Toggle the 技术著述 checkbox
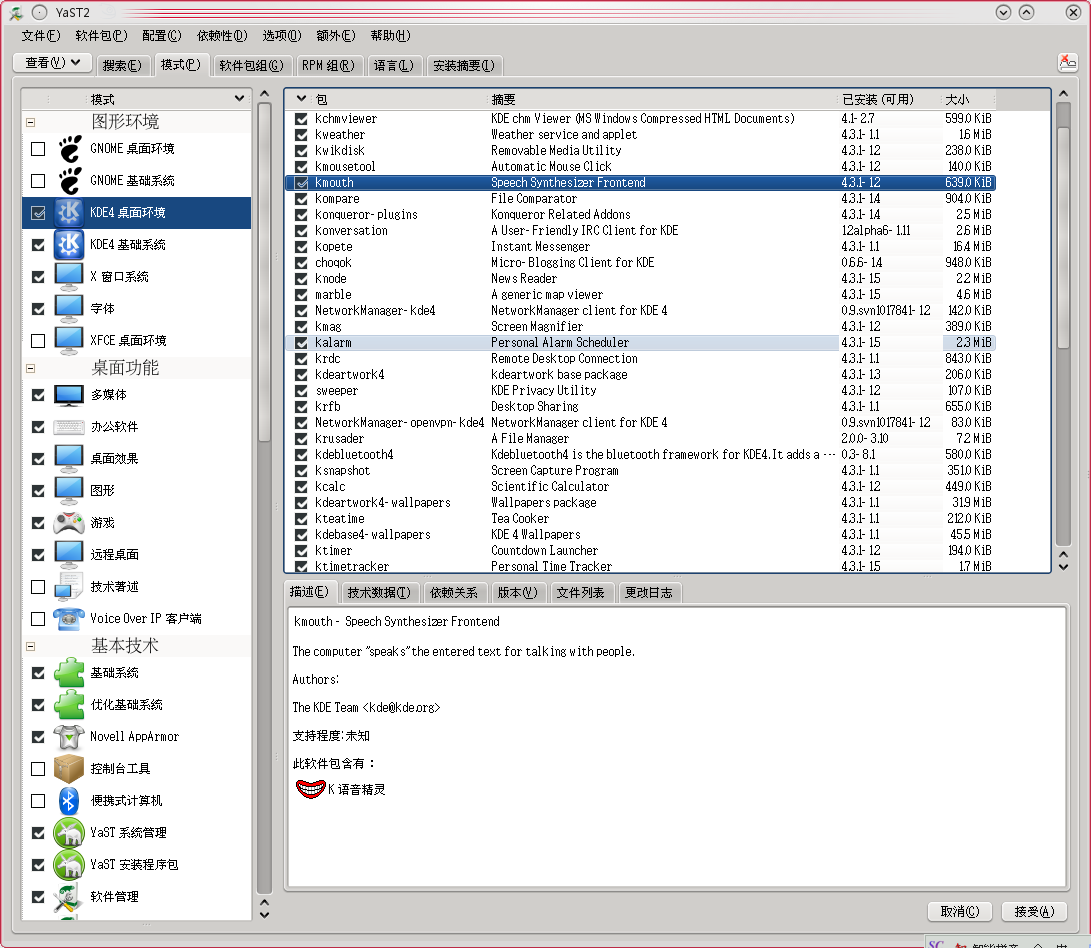Screen dimensions: 1091x948 click(38, 587)
